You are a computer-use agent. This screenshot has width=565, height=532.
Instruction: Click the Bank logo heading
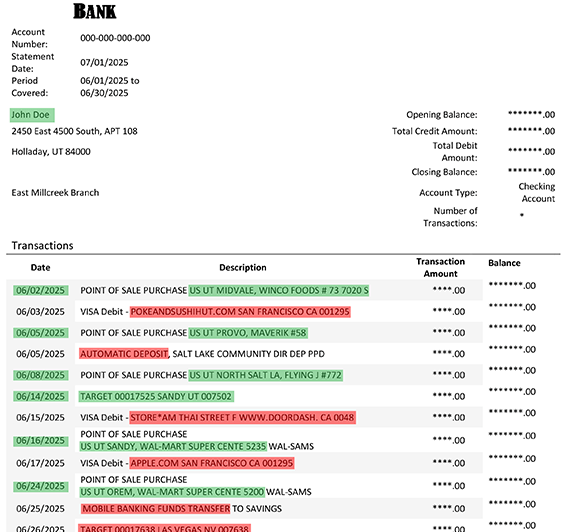coord(95,11)
